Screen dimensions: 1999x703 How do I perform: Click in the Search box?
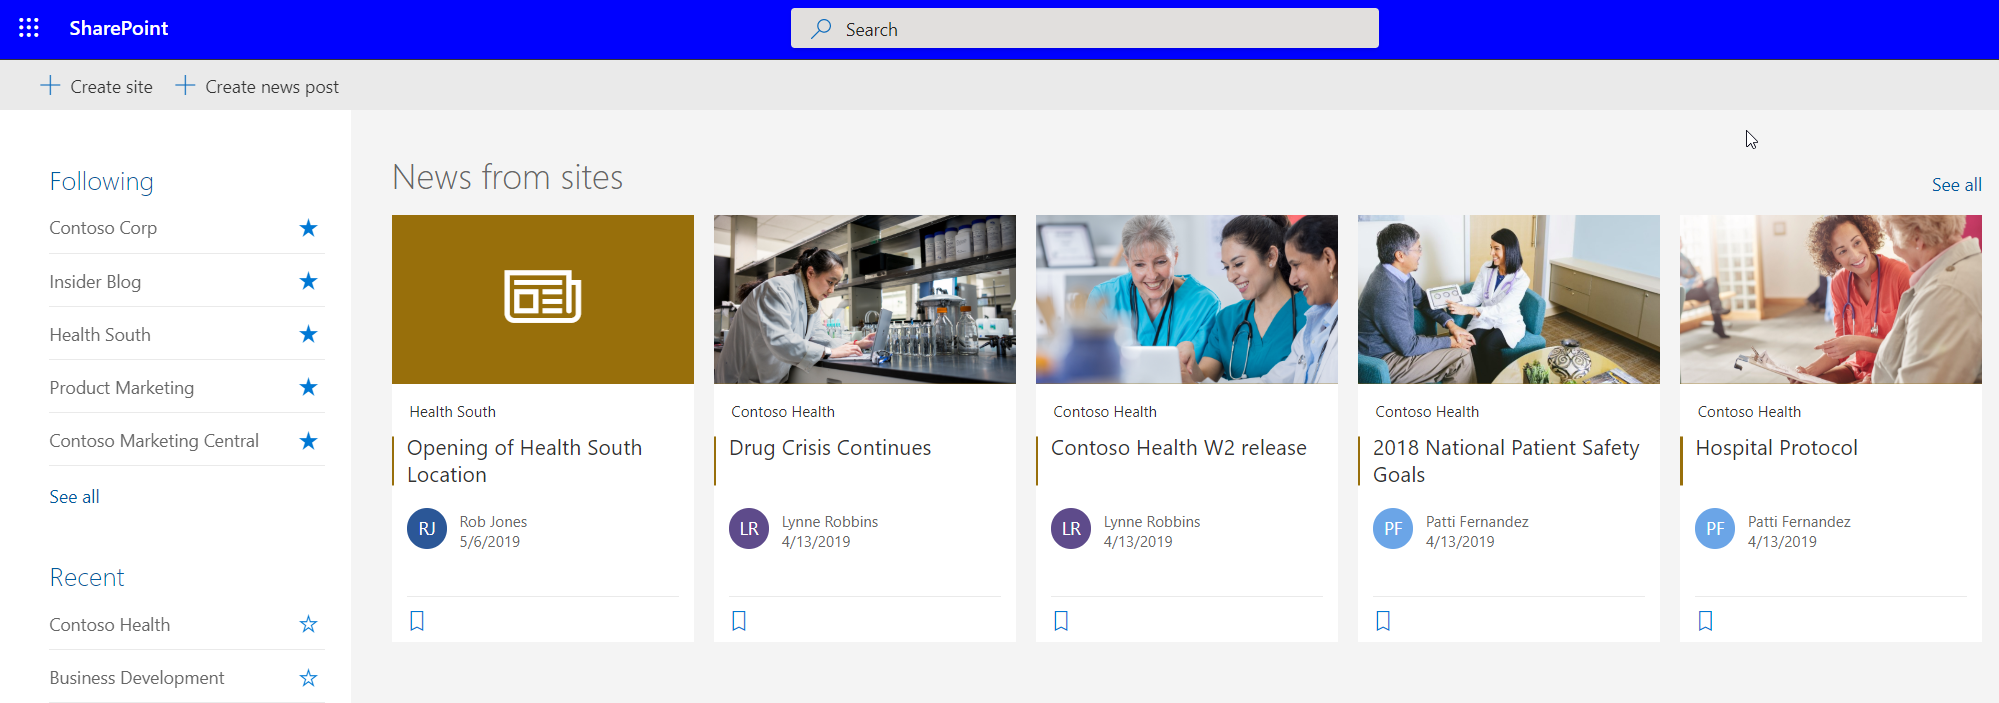[x=1085, y=28]
